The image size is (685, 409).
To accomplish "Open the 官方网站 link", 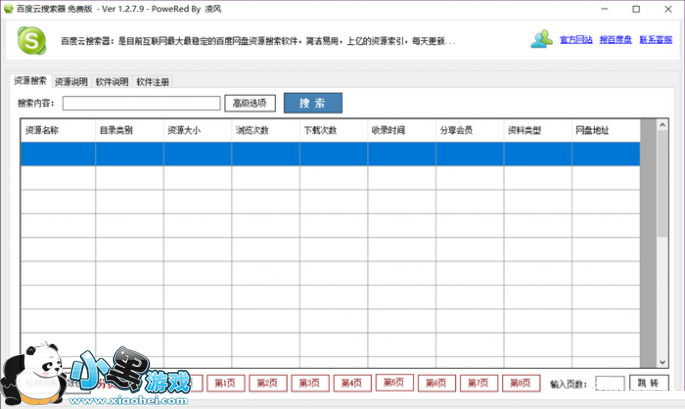I will [576, 40].
